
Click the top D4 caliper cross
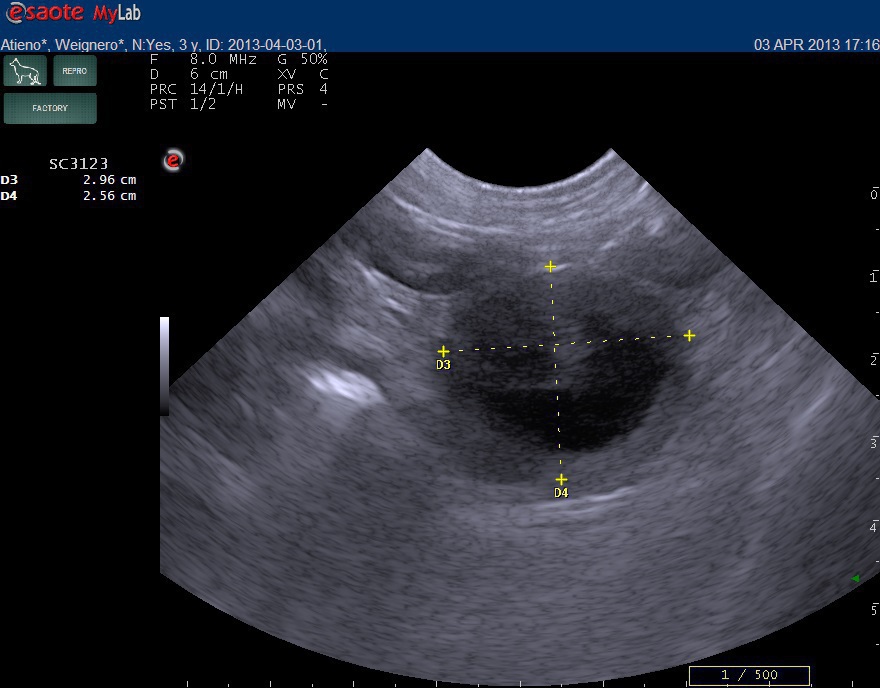coord(550,267)
